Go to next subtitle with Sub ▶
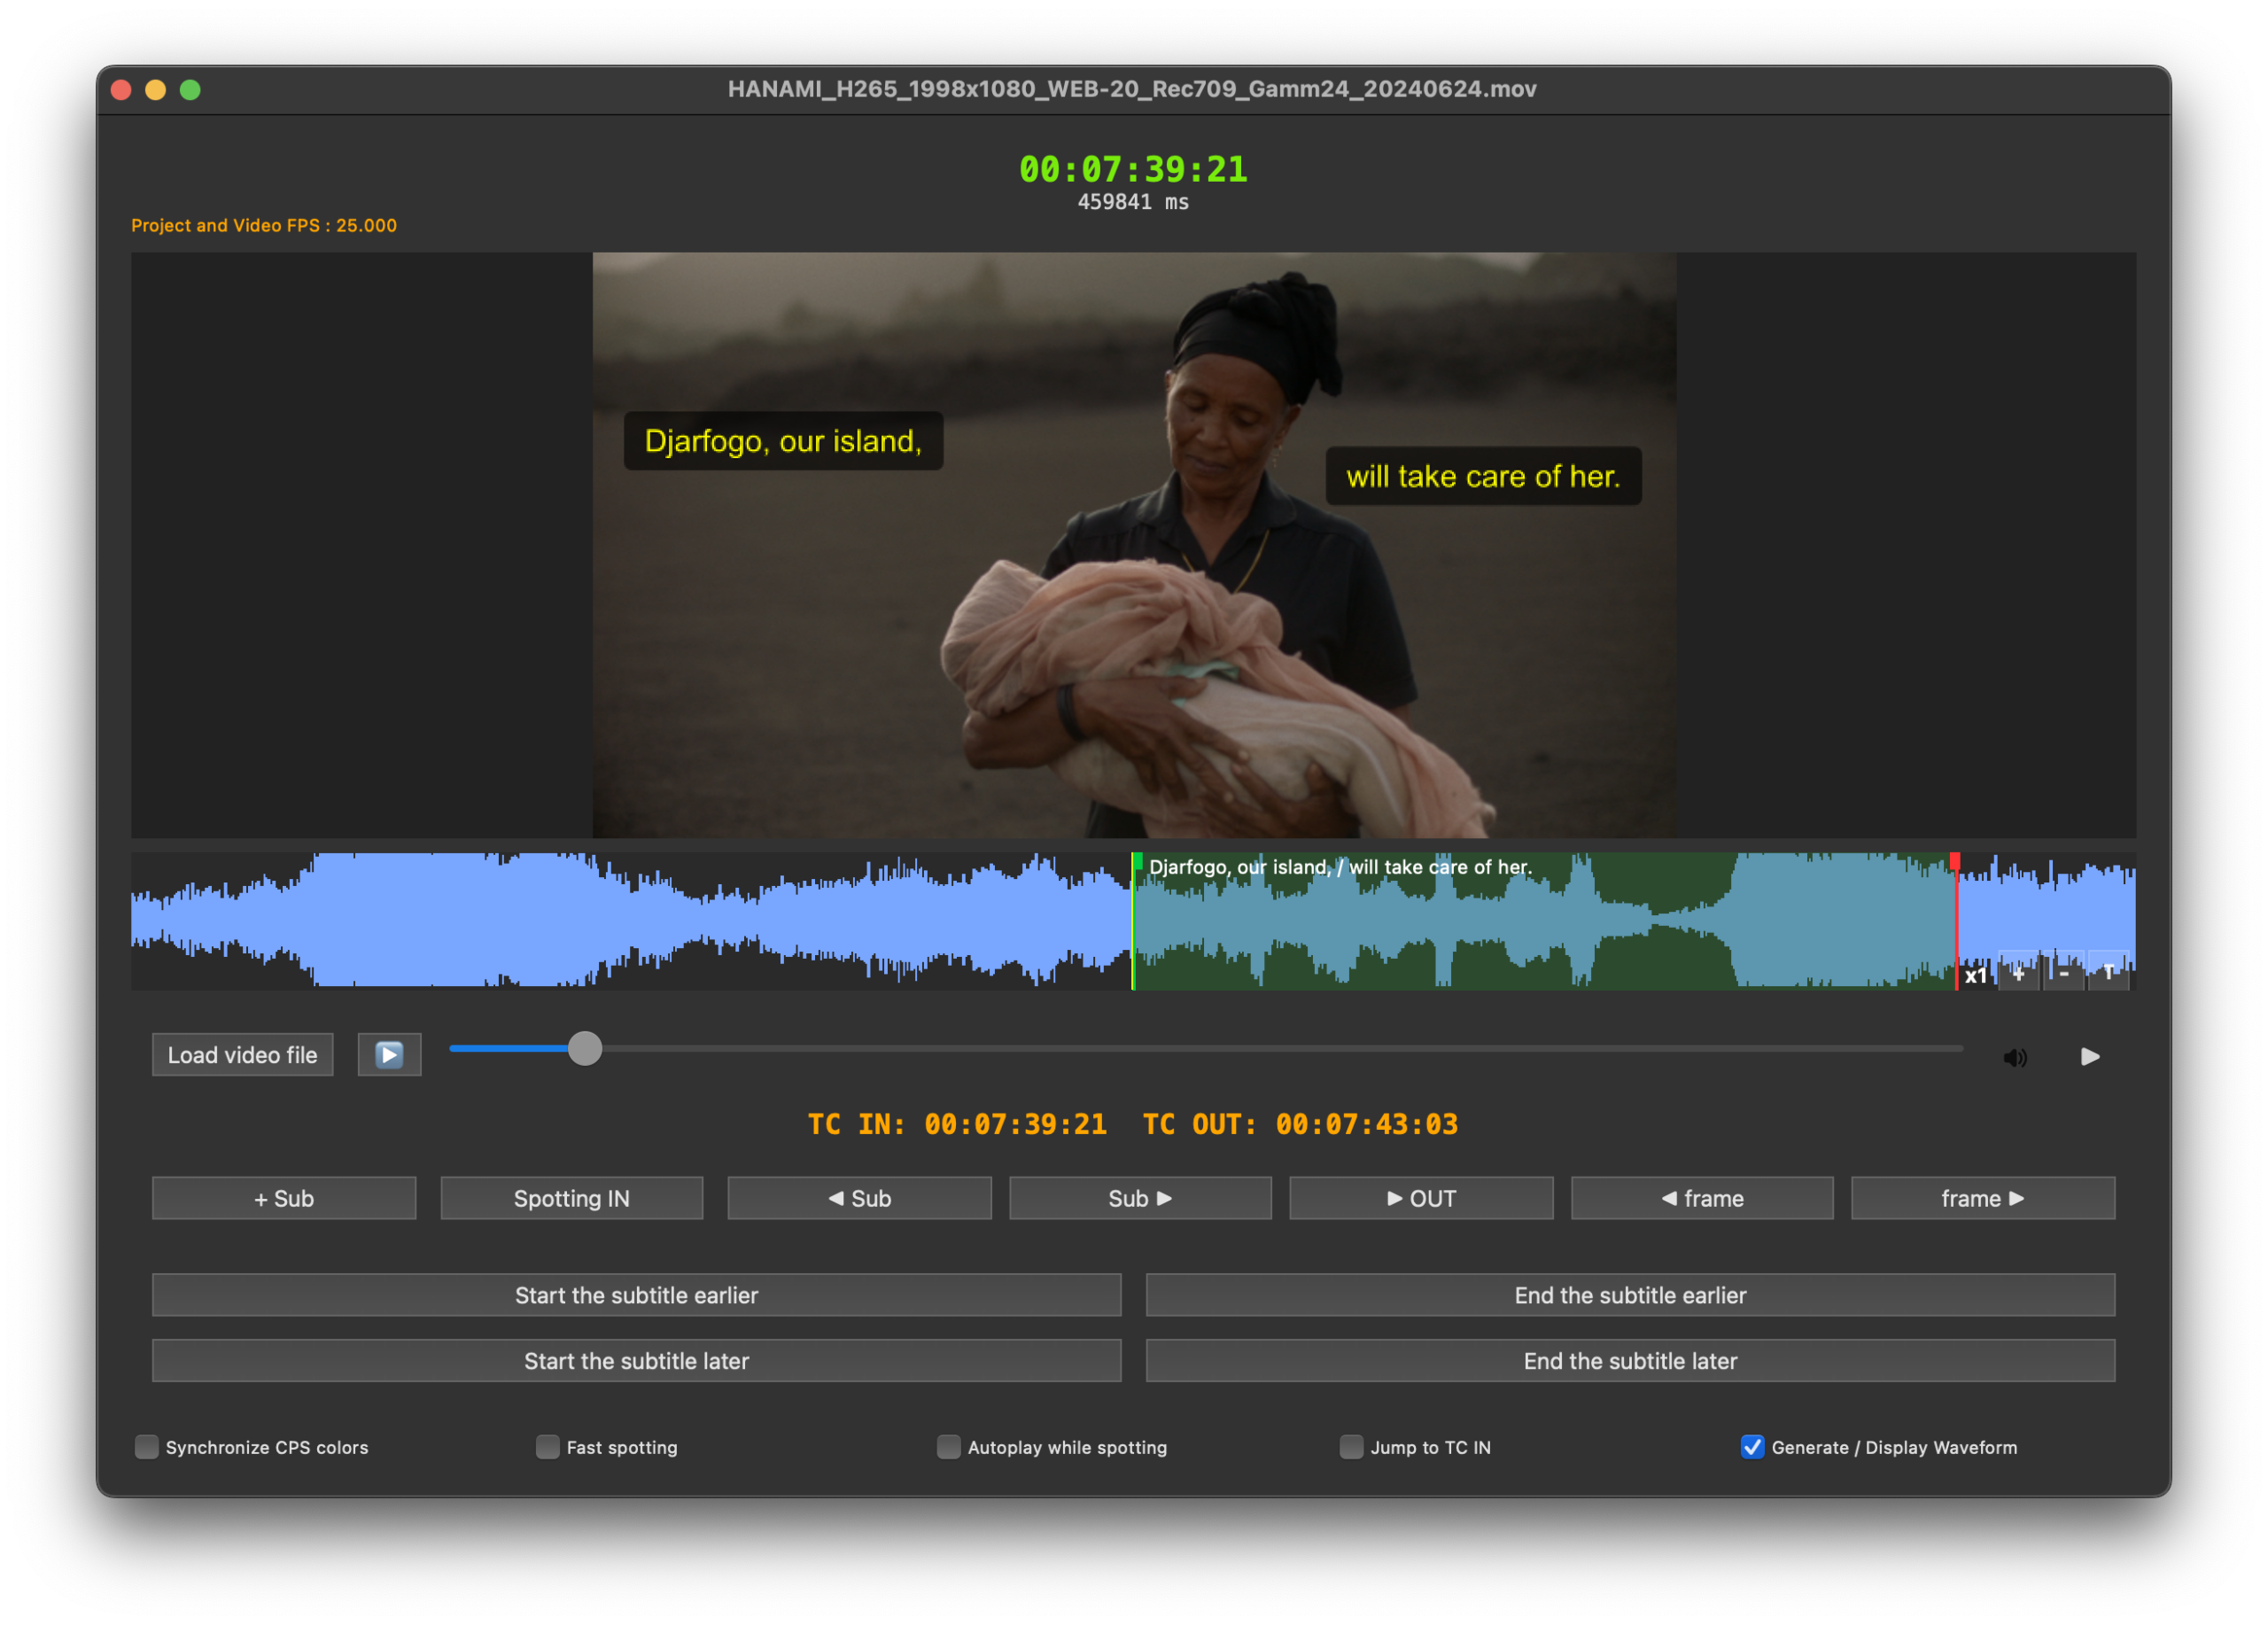 [x=1140, y=1198]
